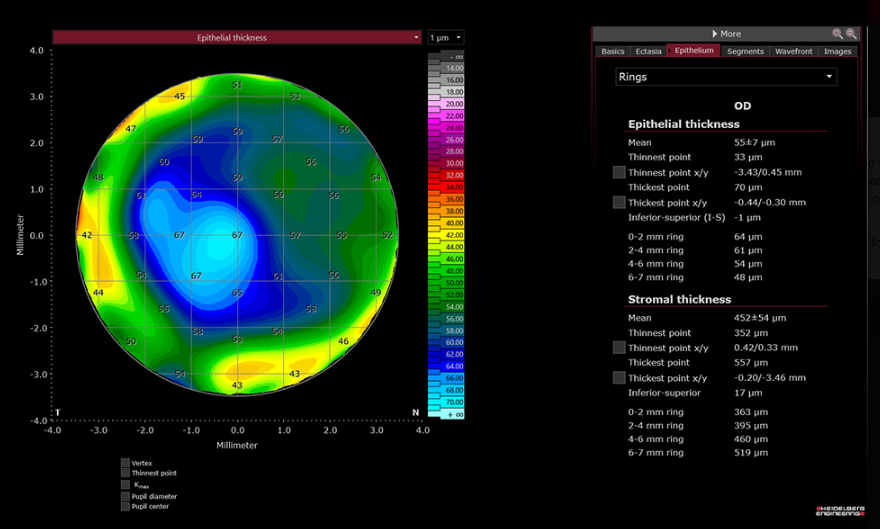Go to the Segments tab

pyautogui.click(x=745, y=51)
